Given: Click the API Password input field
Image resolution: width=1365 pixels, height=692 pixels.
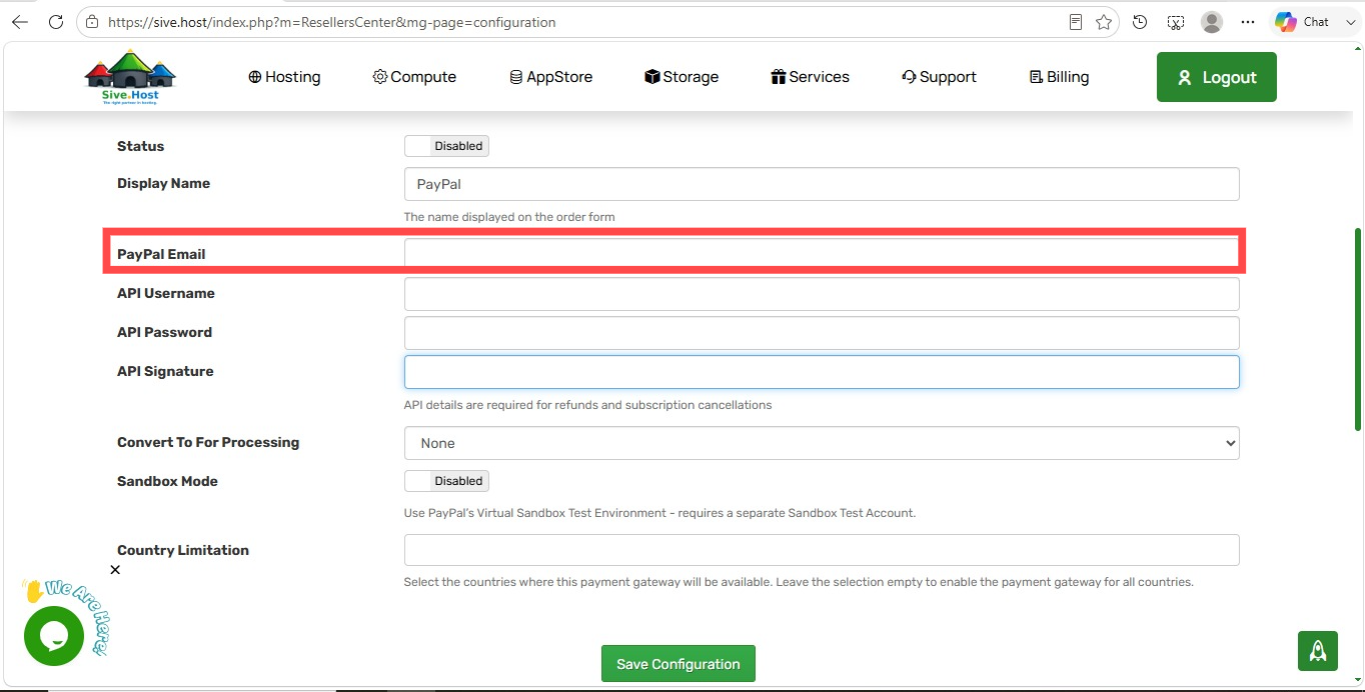Looking at the screenshot, I should pyautogui.click(x=821, y=333).
